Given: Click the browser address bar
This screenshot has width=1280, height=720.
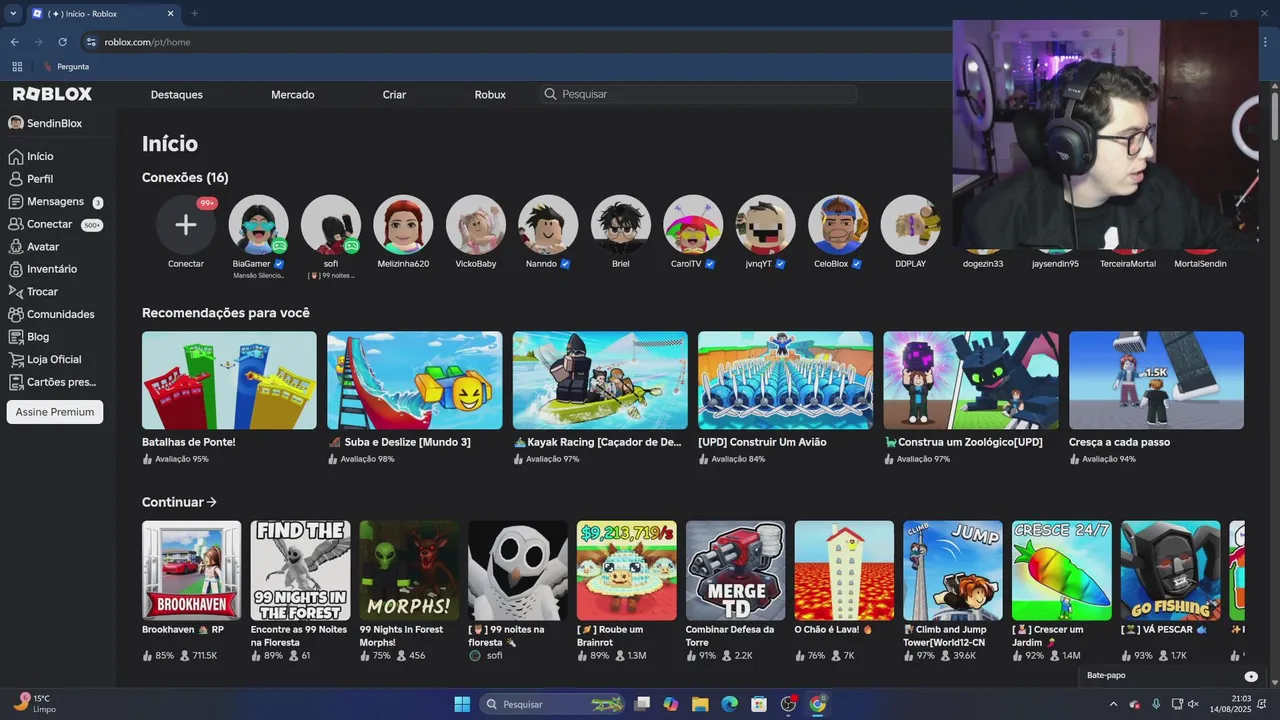Looking at the screenshot, I should (515, 42).
